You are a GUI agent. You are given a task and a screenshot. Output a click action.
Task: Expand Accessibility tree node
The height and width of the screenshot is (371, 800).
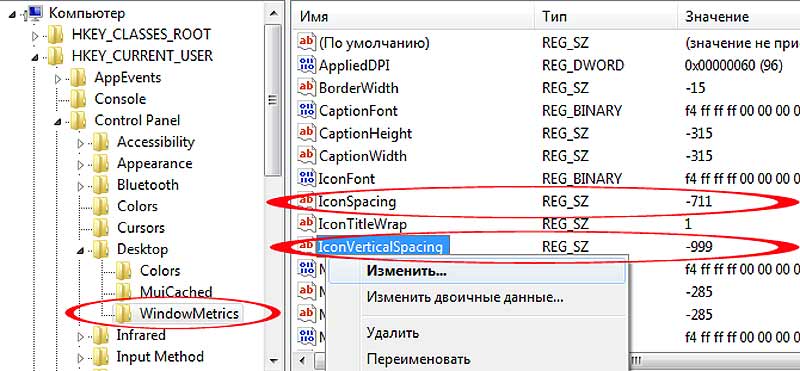click(81, 143)
